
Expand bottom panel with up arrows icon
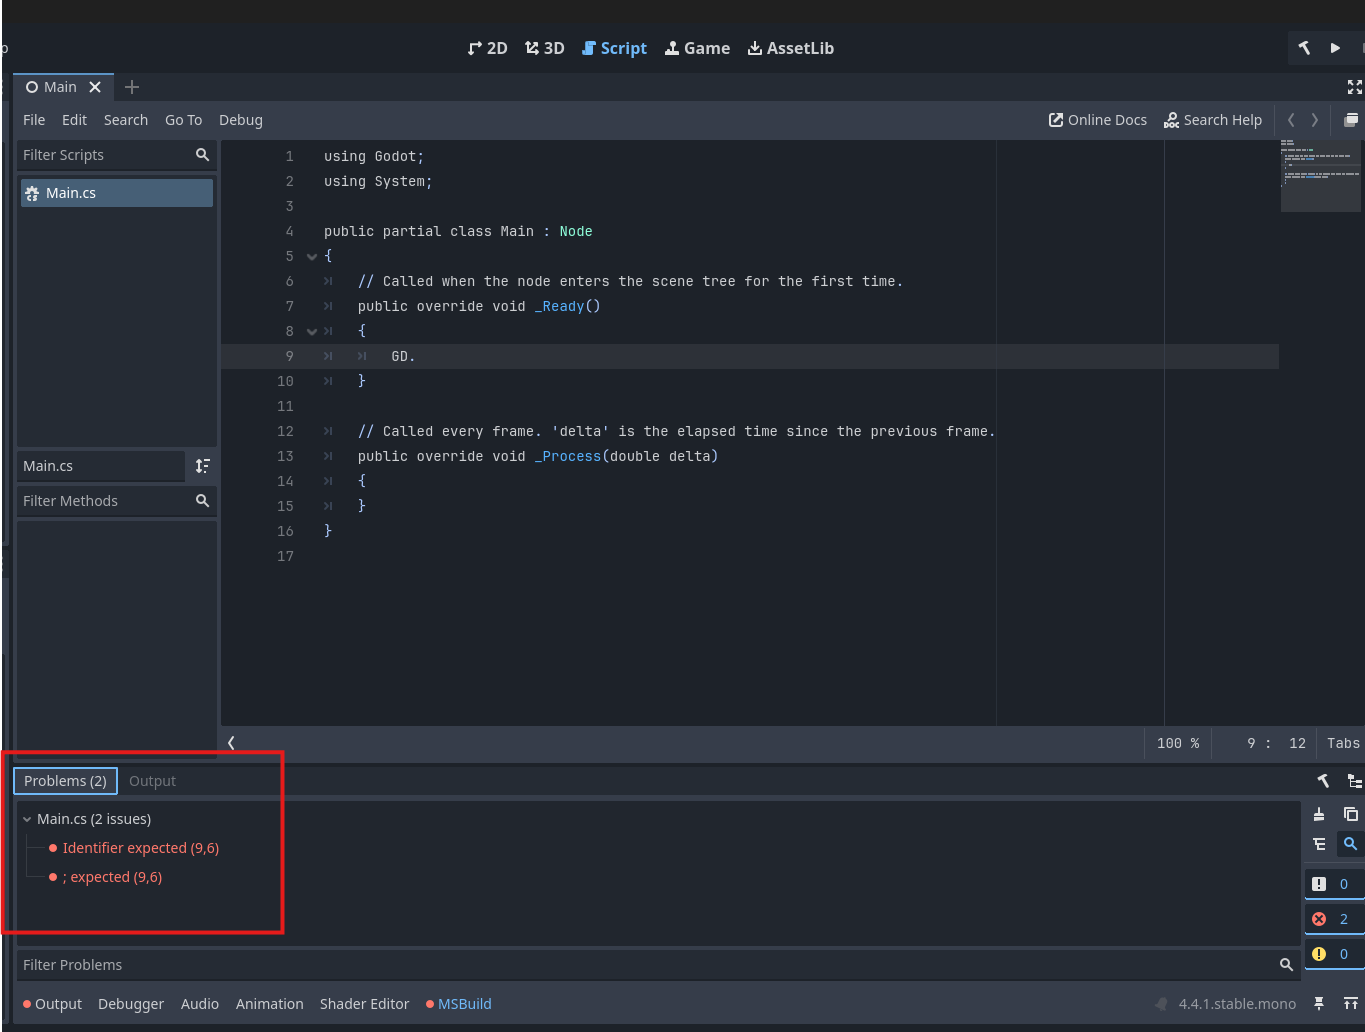point(1351,1004)
